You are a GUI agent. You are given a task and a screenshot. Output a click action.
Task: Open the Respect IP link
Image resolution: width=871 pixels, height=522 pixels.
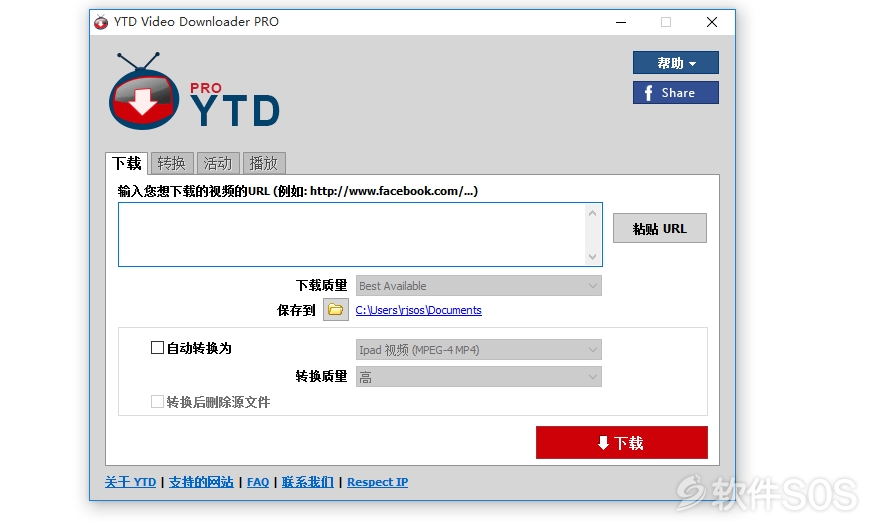click(x=378, y=482)
